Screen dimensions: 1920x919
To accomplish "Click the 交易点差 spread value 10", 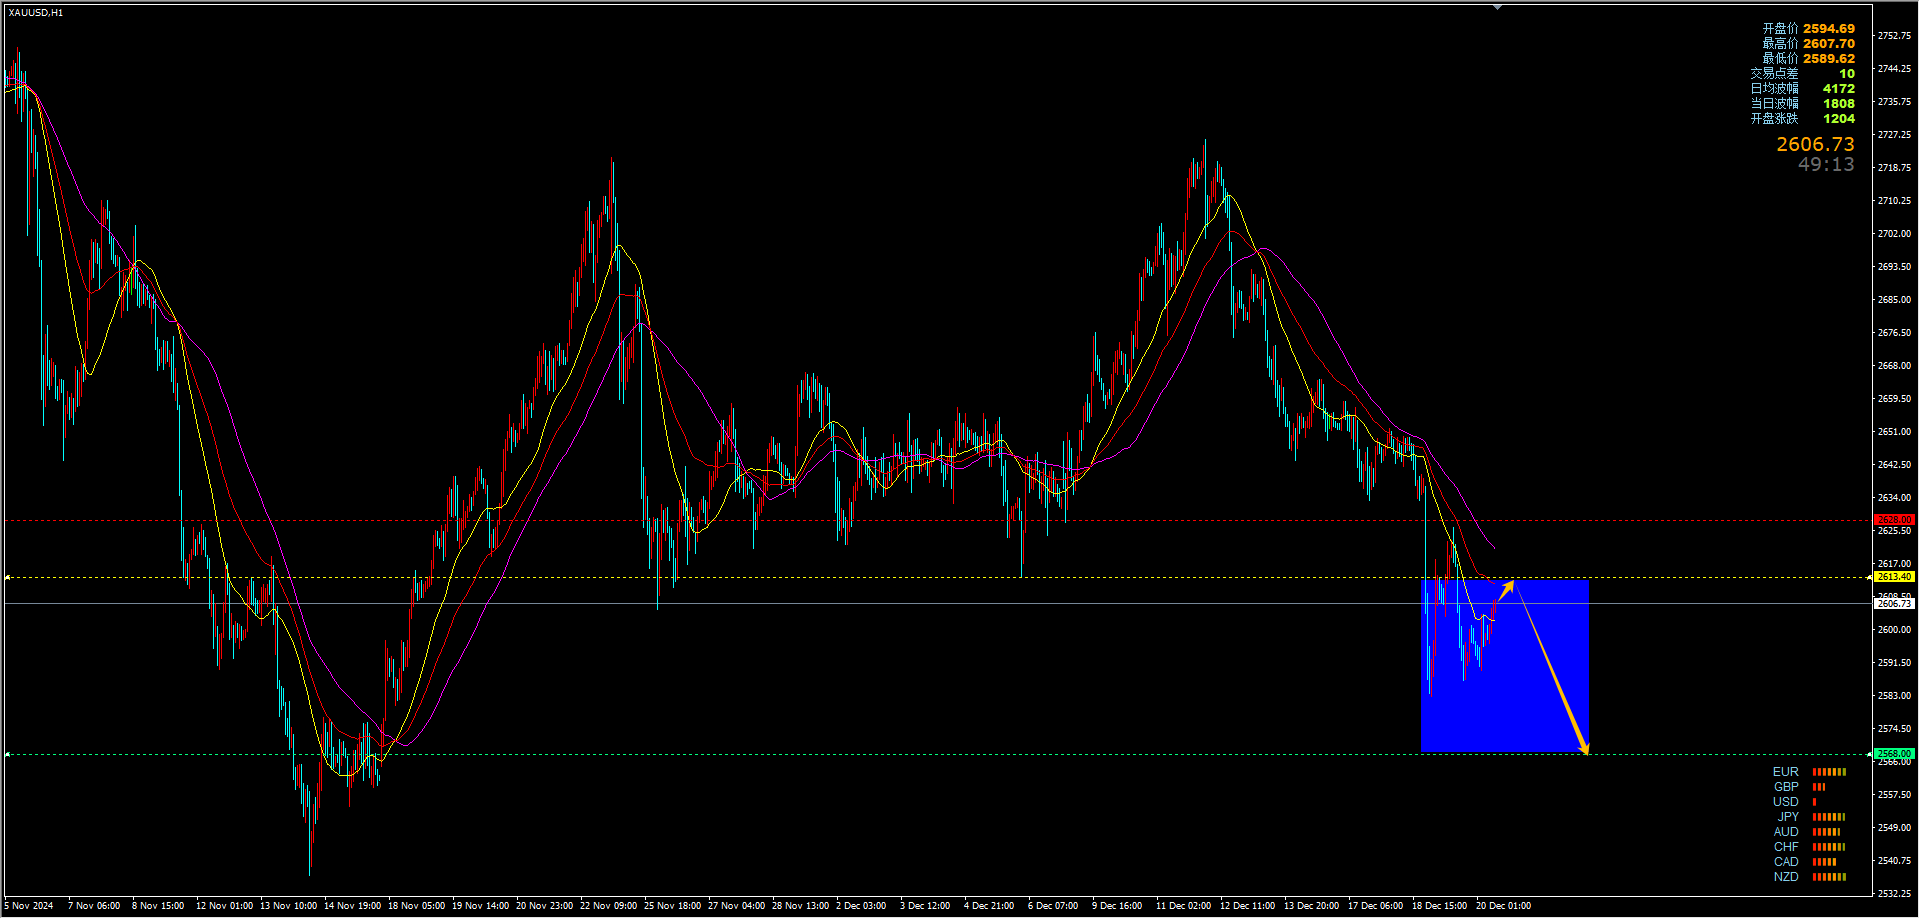I will tap(1847, 74).
